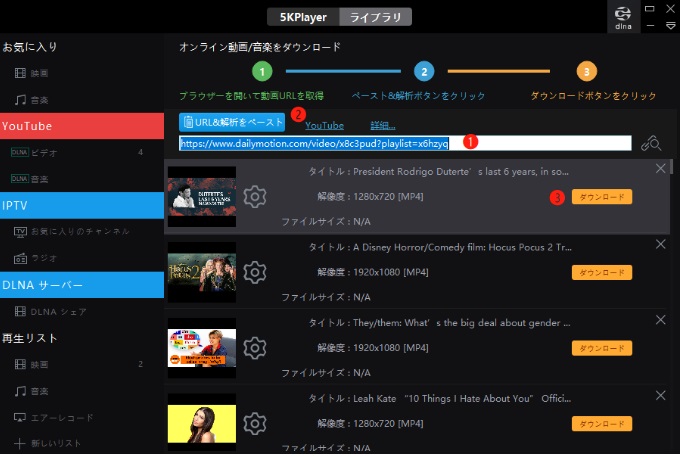
Task: Click into the Dailymotion URL input field
Action: (x=405, y=143)
